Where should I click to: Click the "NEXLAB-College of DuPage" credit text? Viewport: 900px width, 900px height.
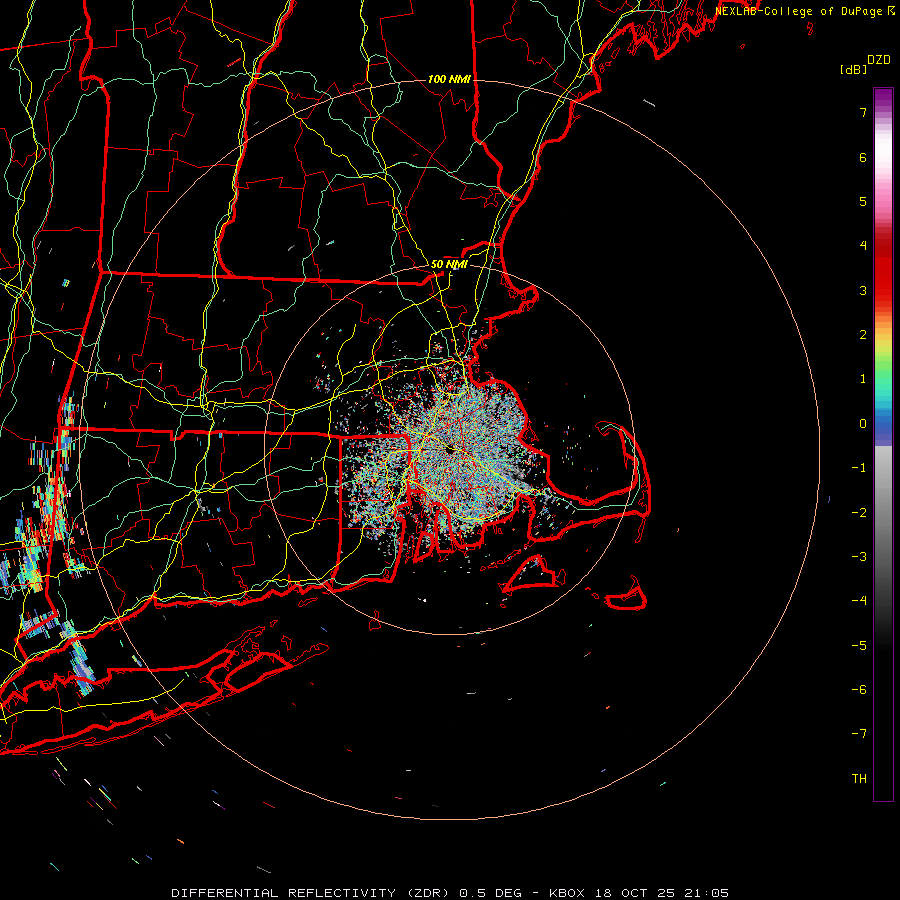coord(800,11)
